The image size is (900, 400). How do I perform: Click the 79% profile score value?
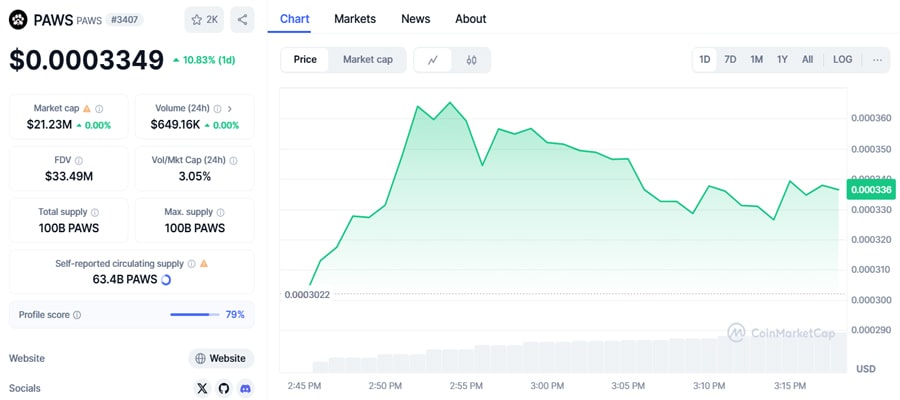pos(235,315)
